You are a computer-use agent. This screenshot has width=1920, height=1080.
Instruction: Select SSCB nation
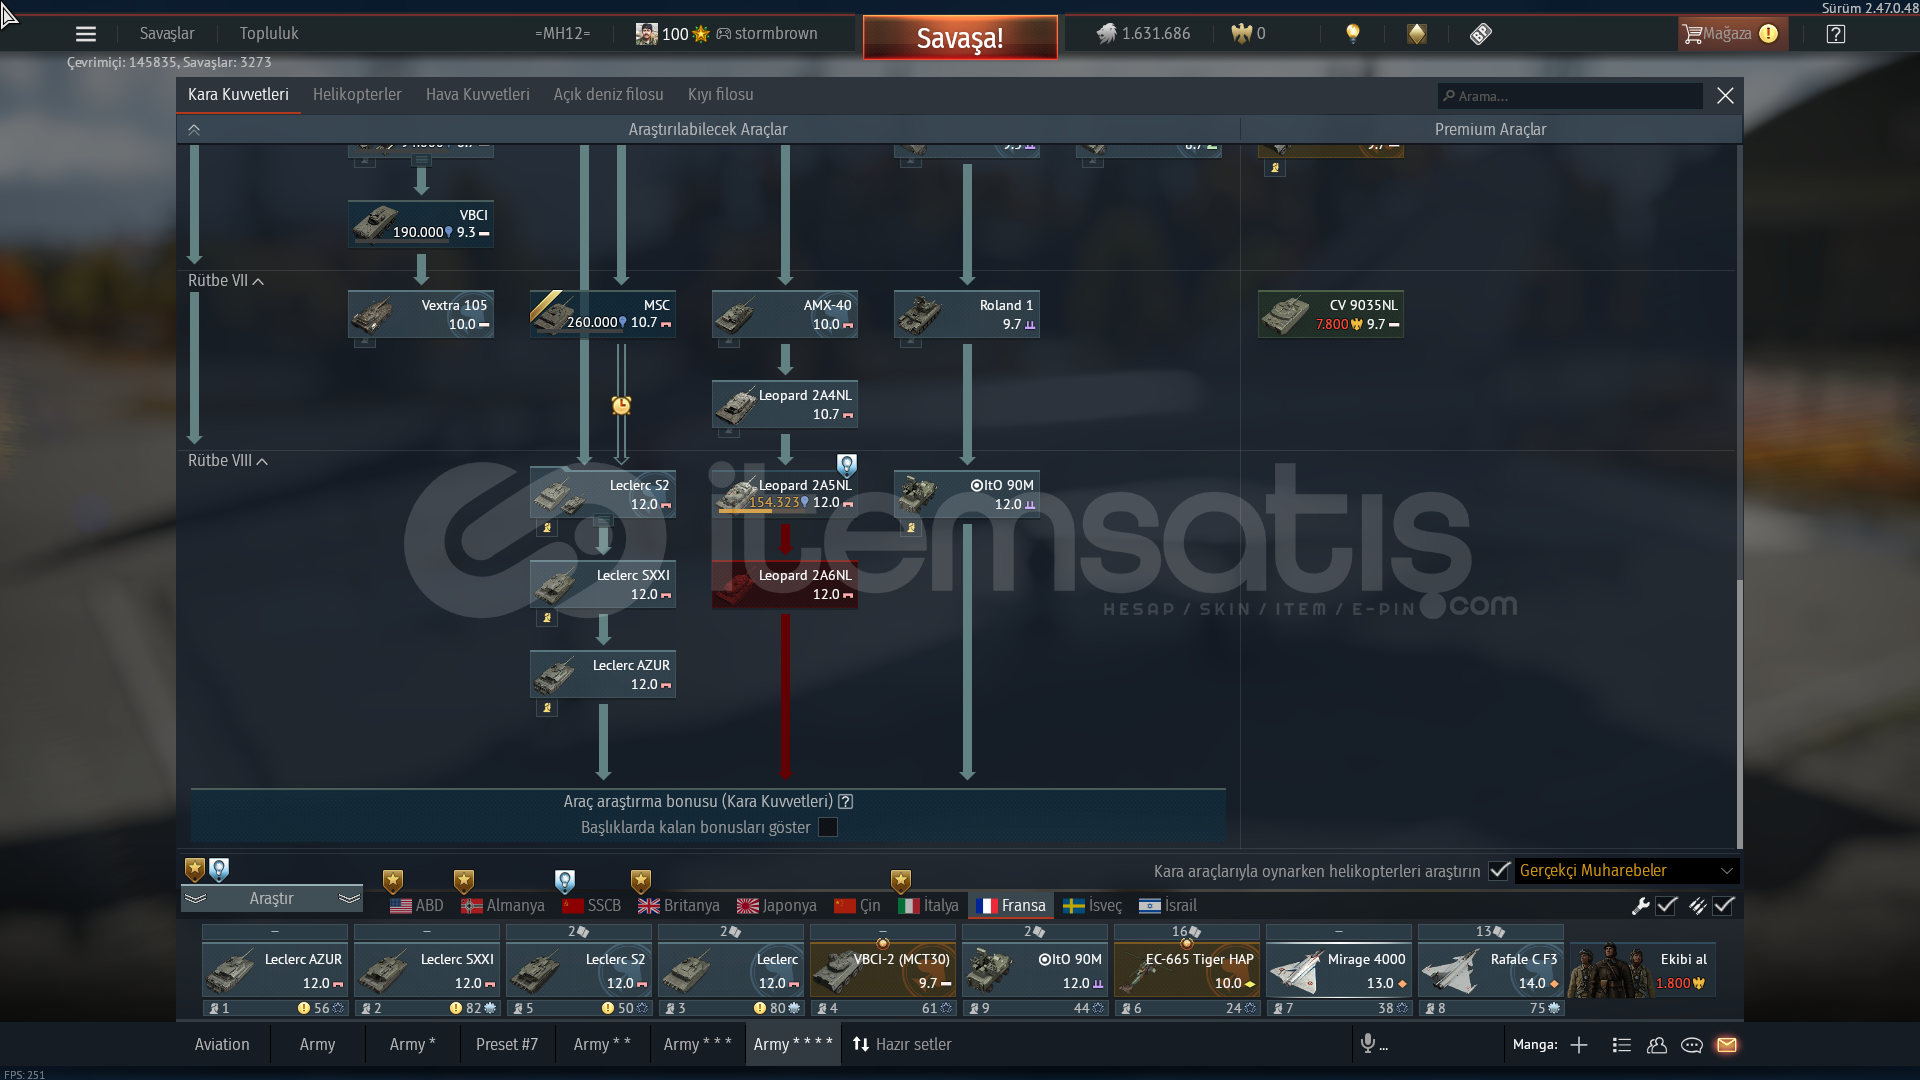pyautogui.click(x=592, y=906)
